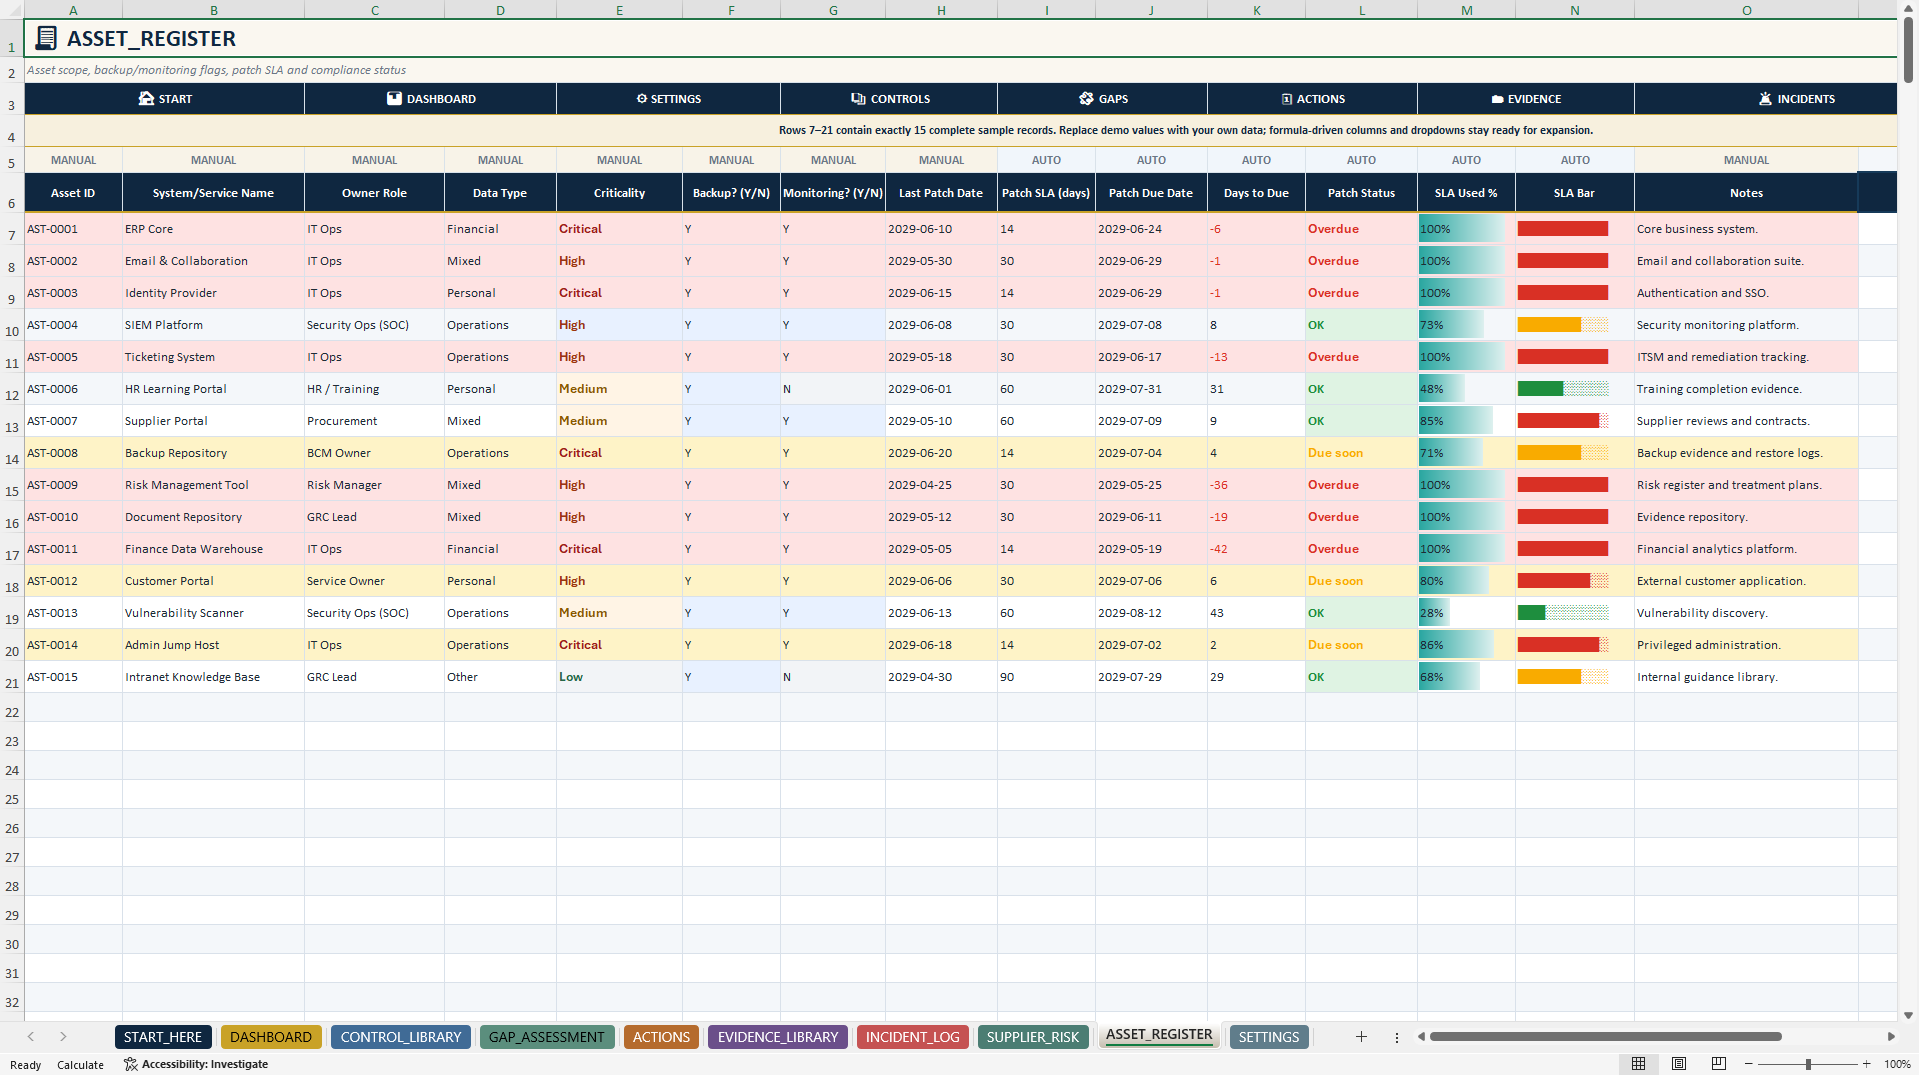Switch to the SUPPLIER_RISK sheet tab
Screen dimensions: 1919x1075
point(1033,1037)
